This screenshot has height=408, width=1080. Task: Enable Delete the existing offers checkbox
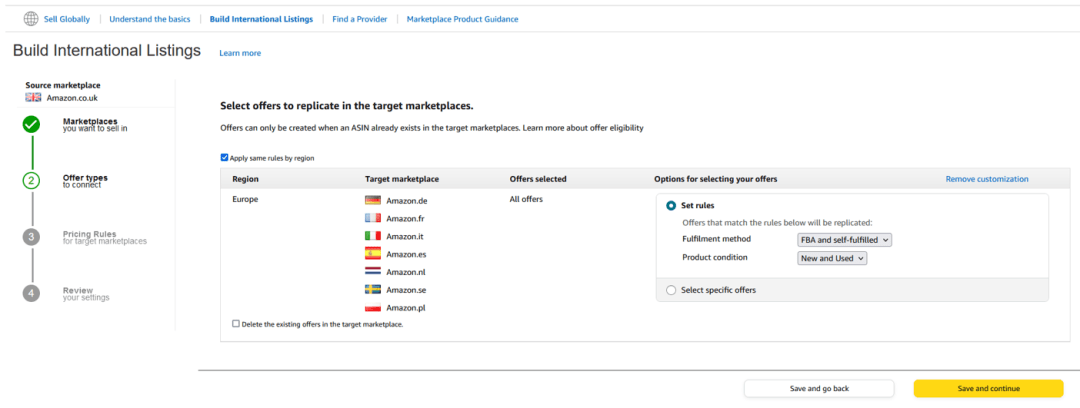(x=236, y=324)
